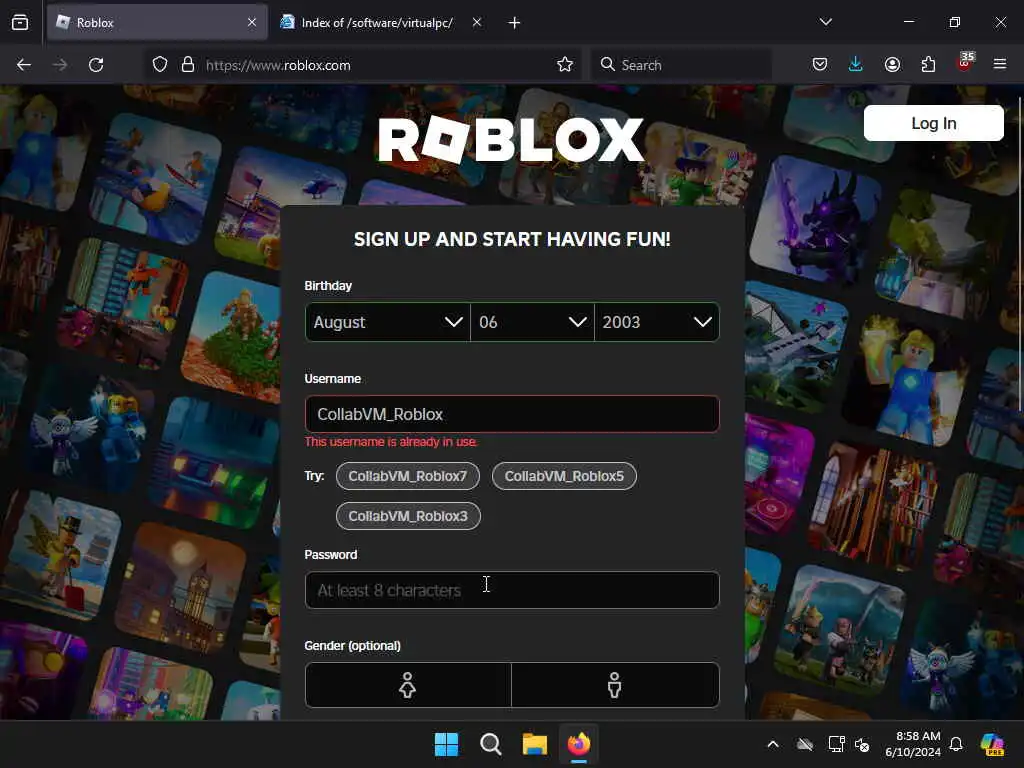Click the Firefox View icon in the tab bar
The height and width of the screenshot is (768, 1024).
point(20,23)
